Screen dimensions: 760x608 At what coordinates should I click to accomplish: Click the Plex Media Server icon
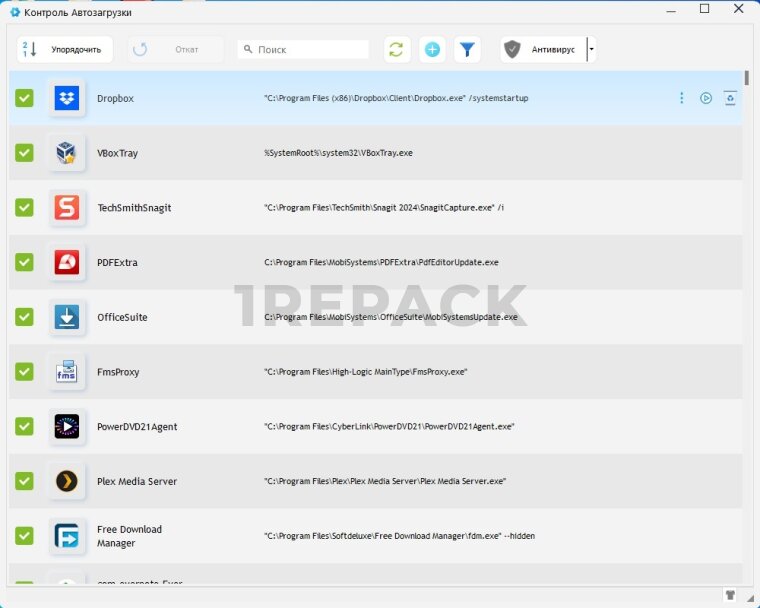[x=67, y=481]
